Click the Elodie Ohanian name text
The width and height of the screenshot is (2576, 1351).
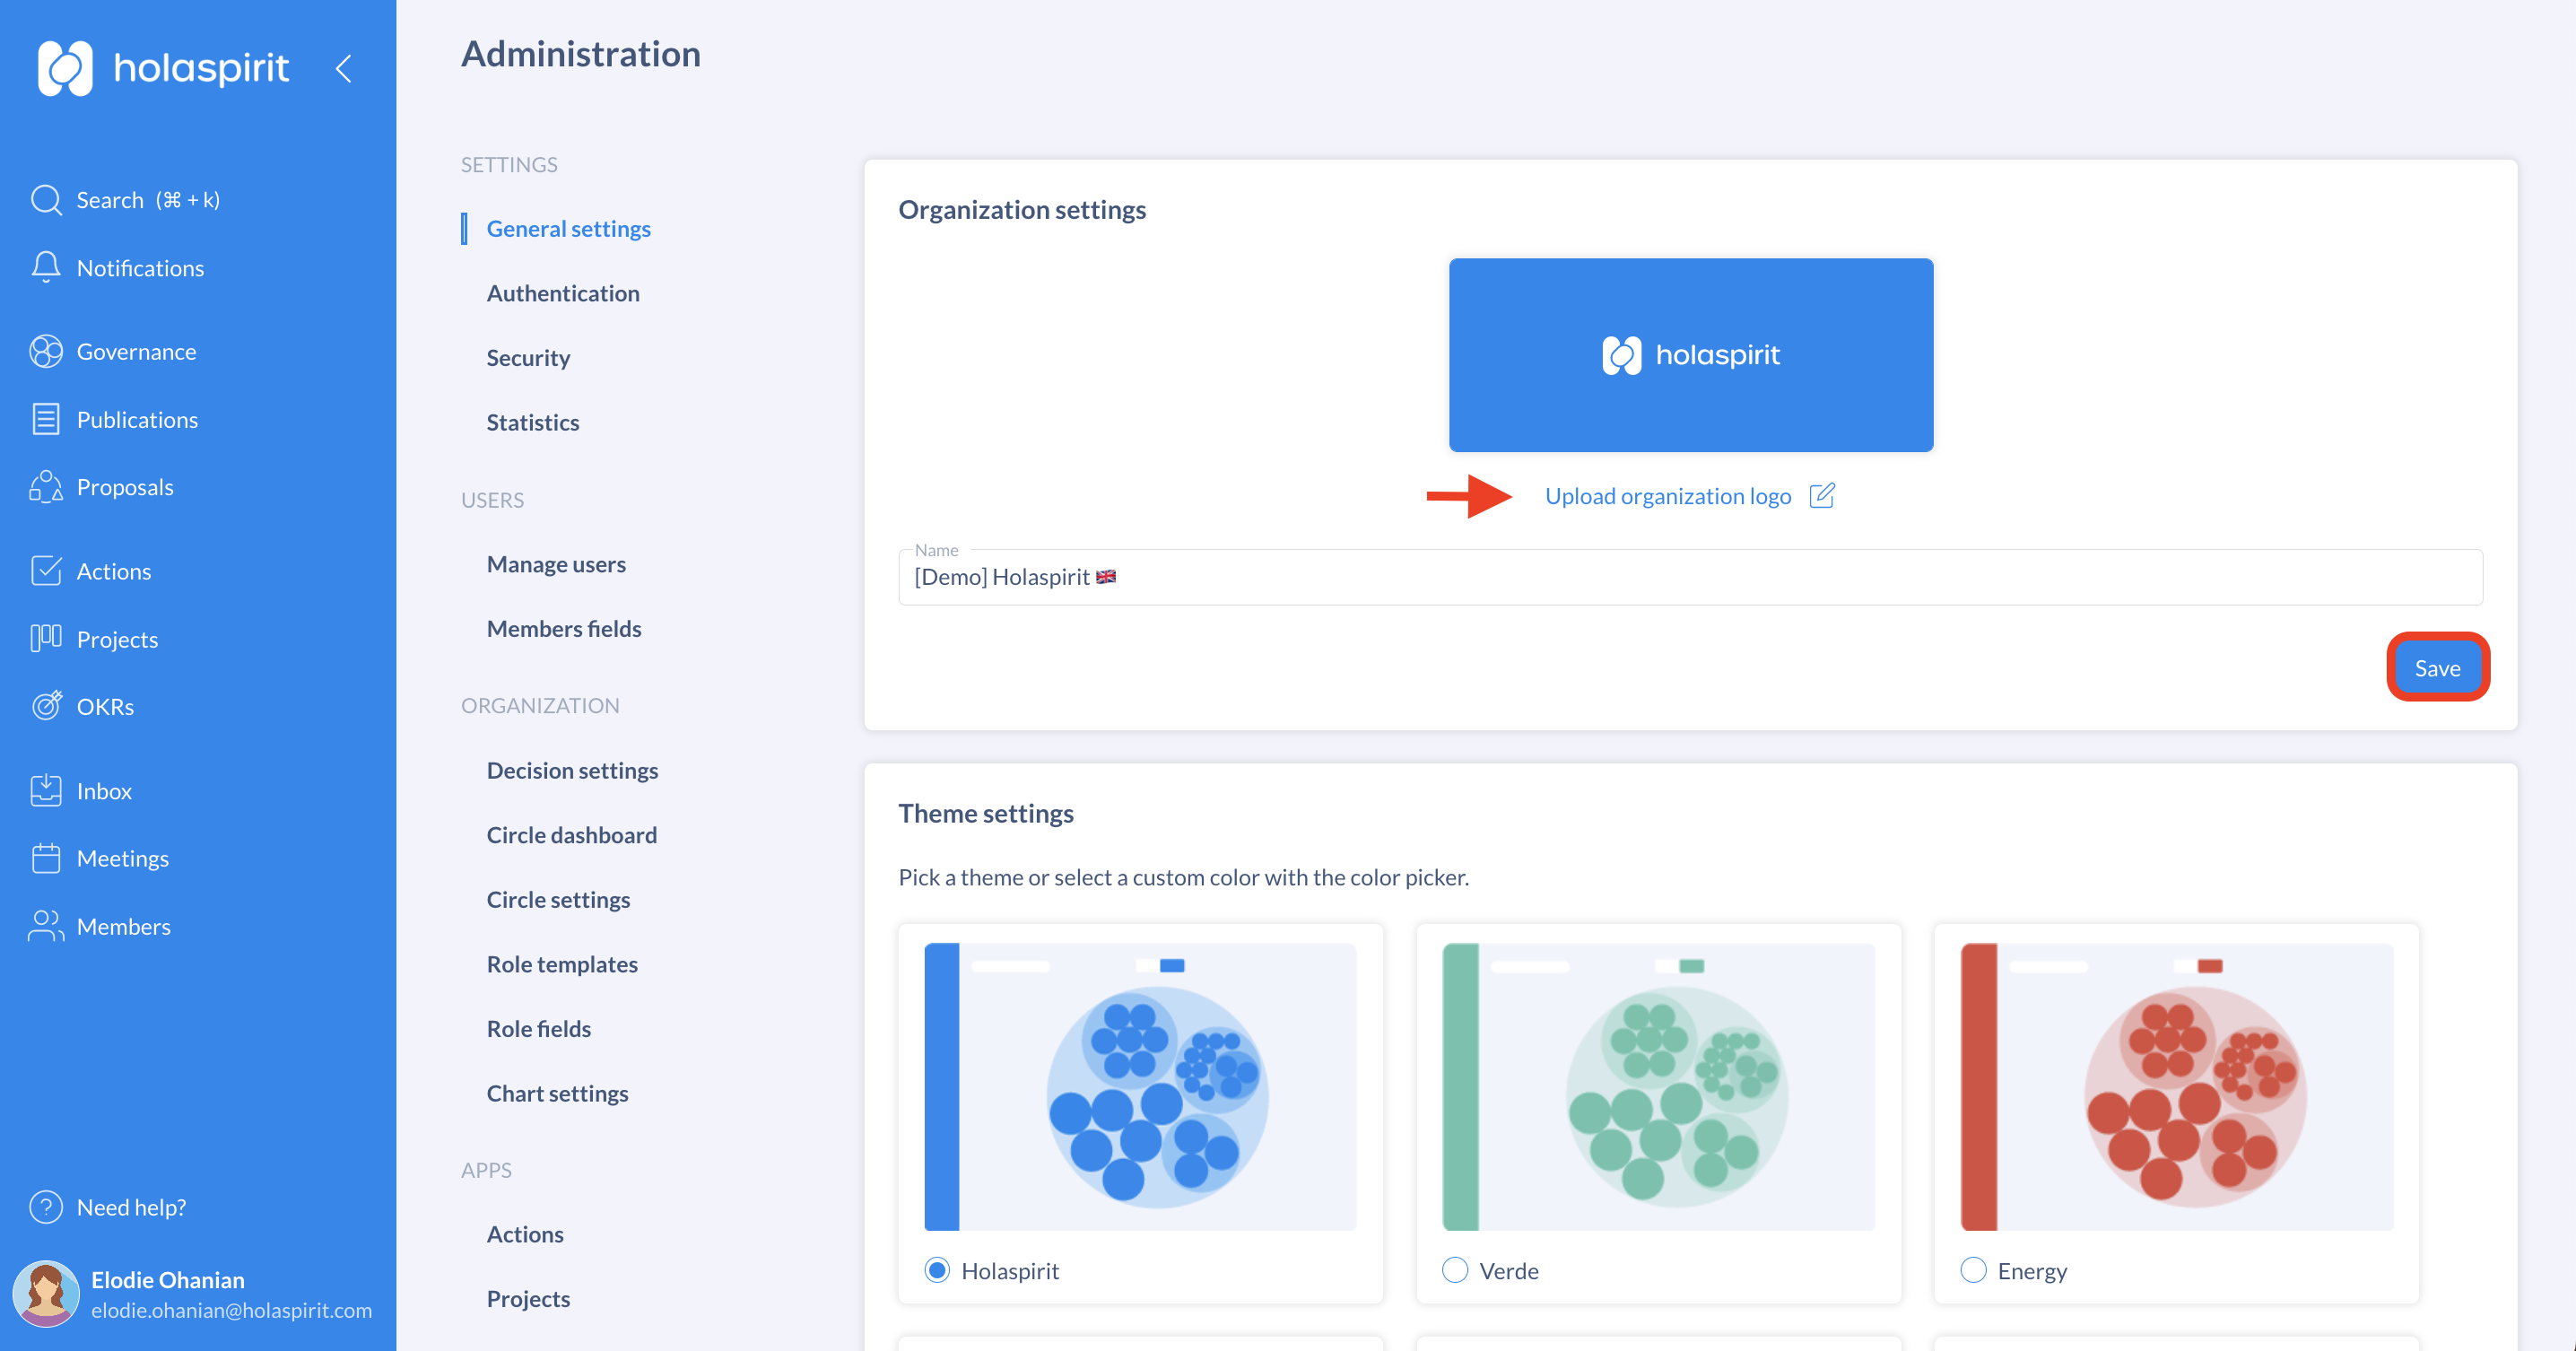click(167, 1279)
